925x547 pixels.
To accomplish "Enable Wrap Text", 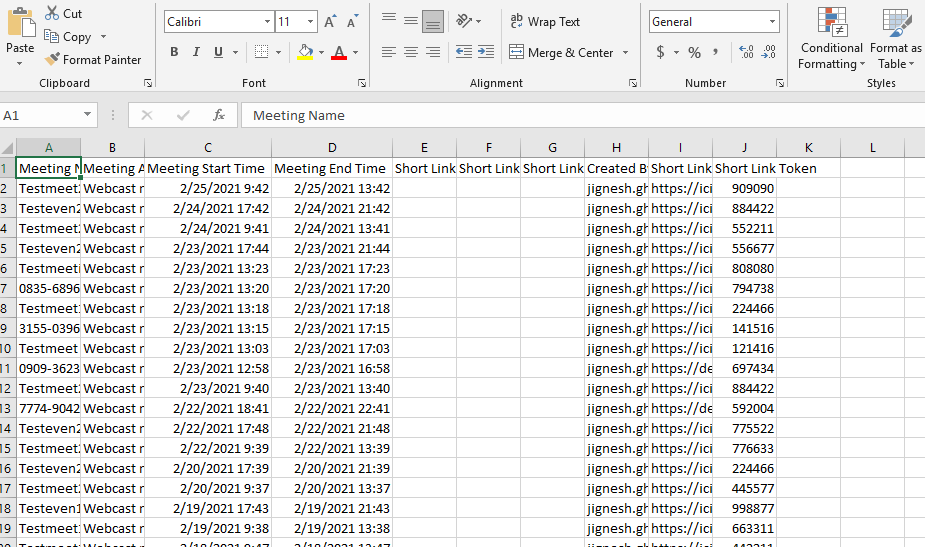I will coord(545,22).
